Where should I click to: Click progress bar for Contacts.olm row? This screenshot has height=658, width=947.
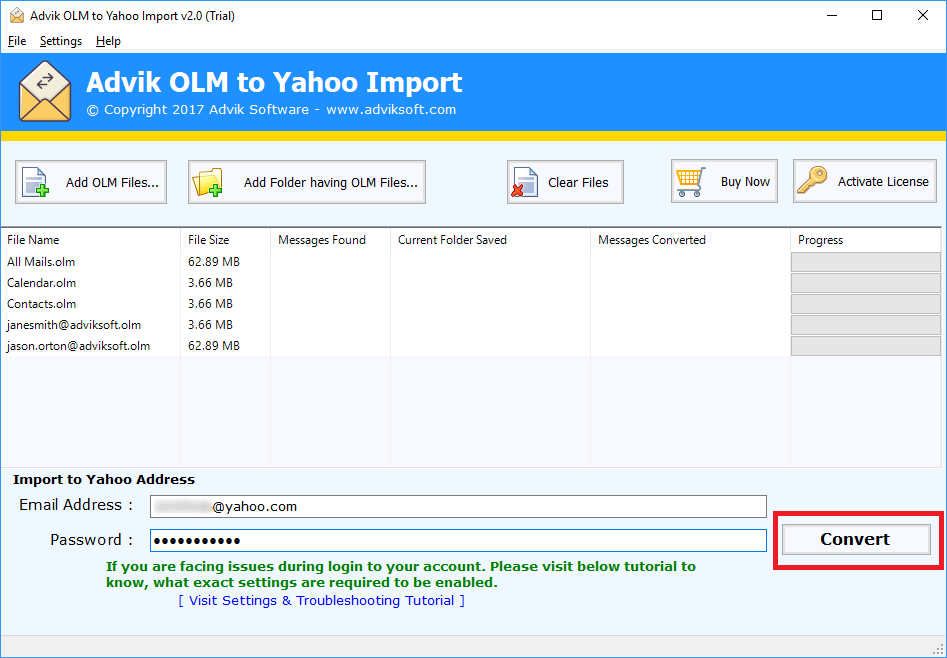[x=865, y=304]
